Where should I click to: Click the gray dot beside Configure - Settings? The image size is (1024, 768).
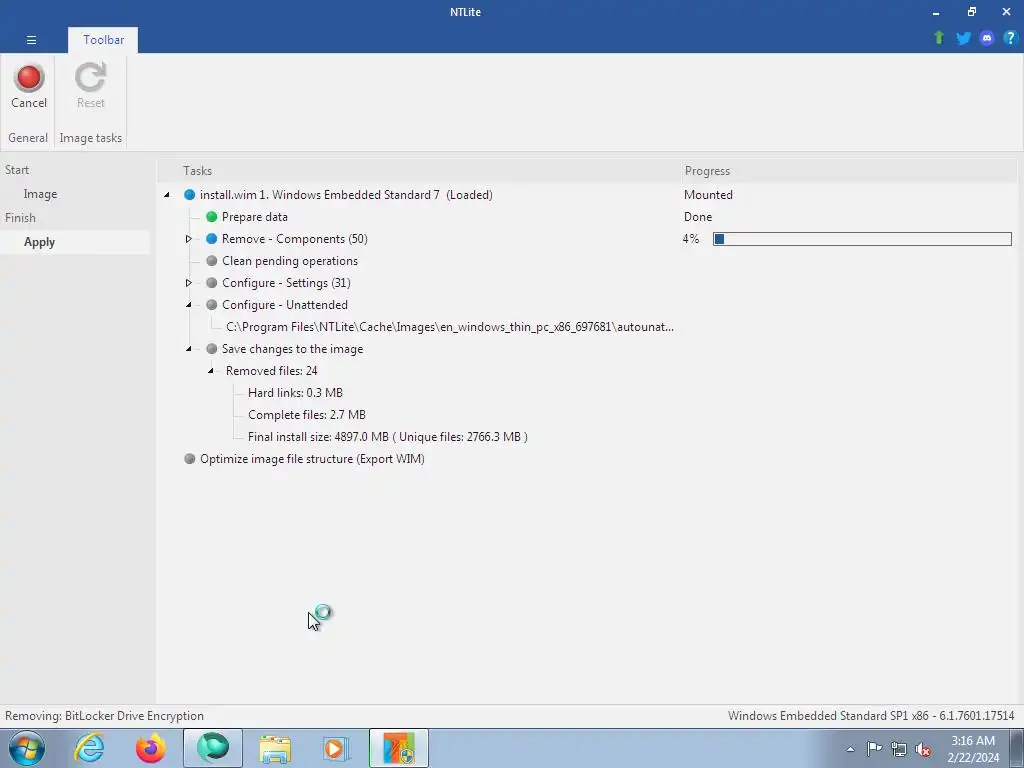tap(212, 283)
